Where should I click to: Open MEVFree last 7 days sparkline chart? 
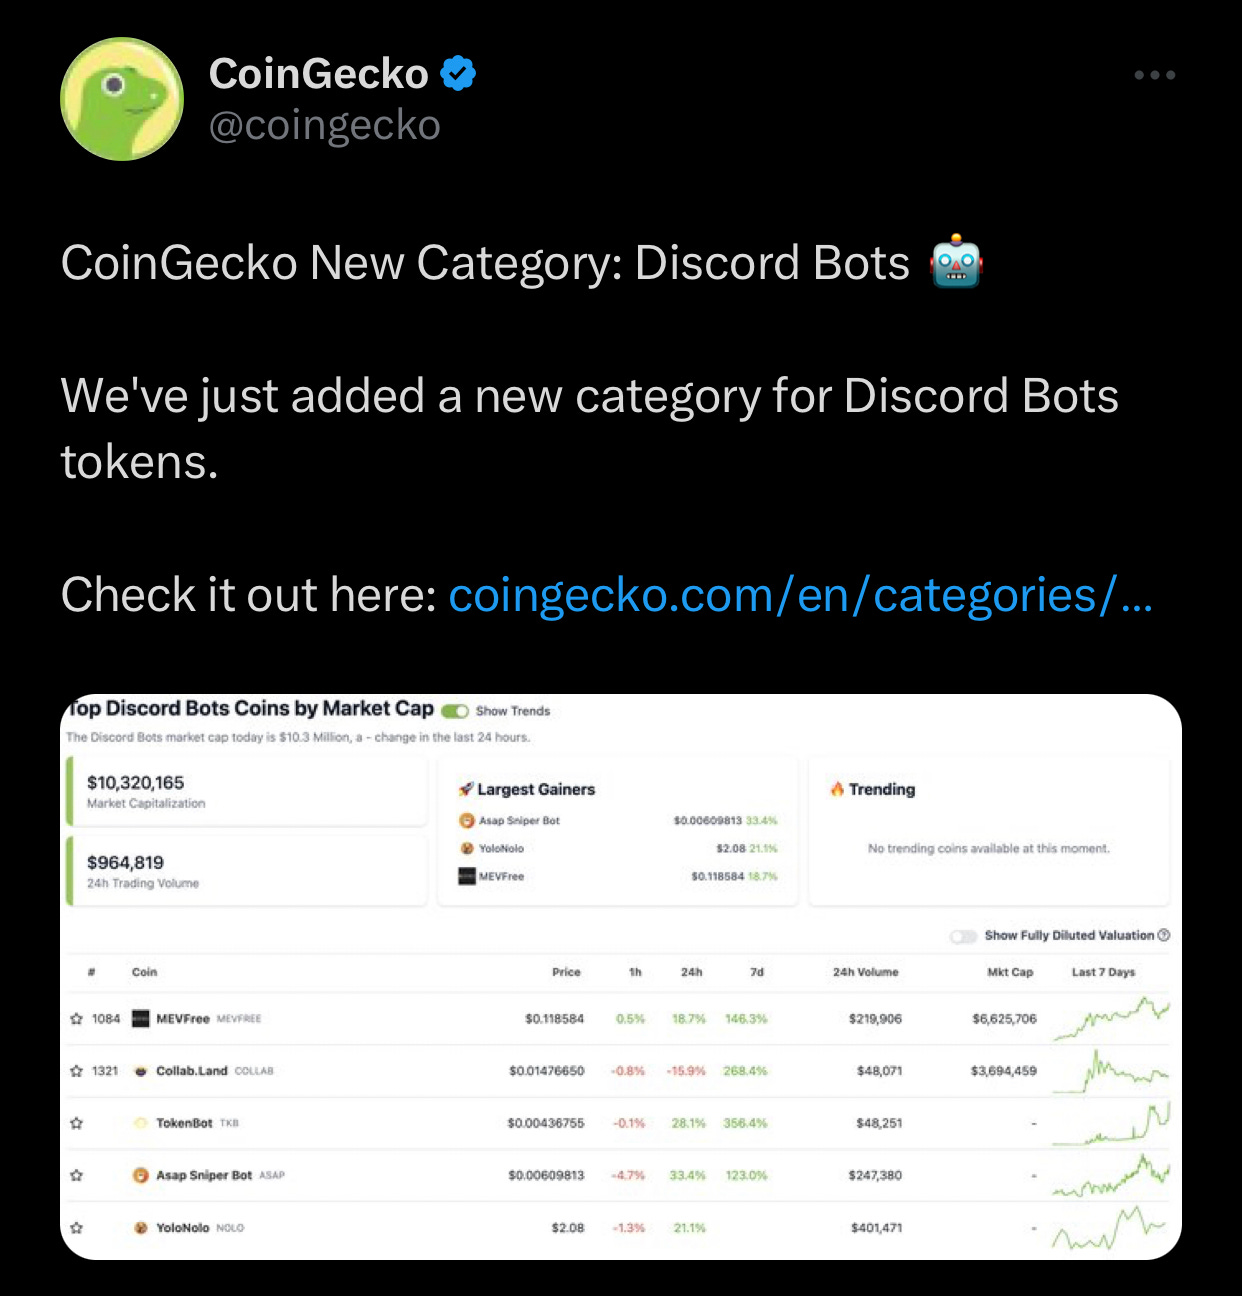point(1110,1019)
